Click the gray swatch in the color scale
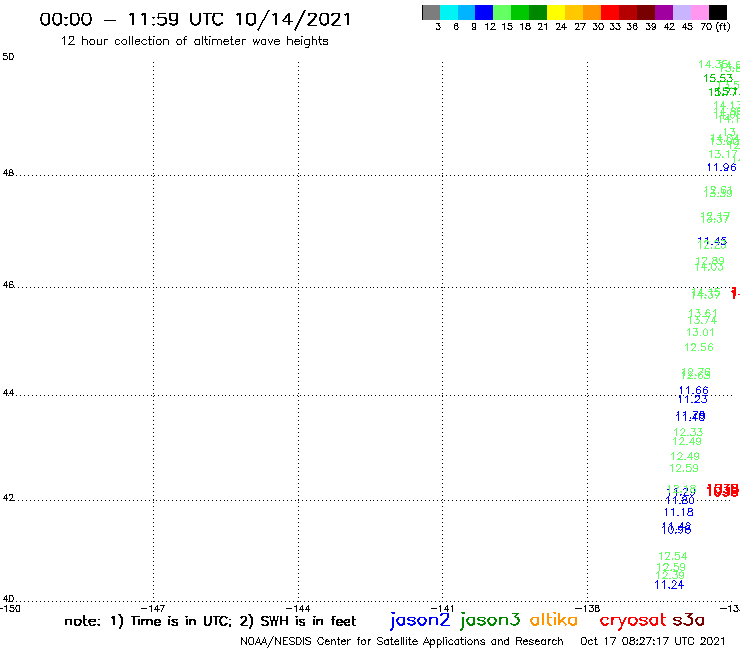740x650 pixels. [431, 12]
